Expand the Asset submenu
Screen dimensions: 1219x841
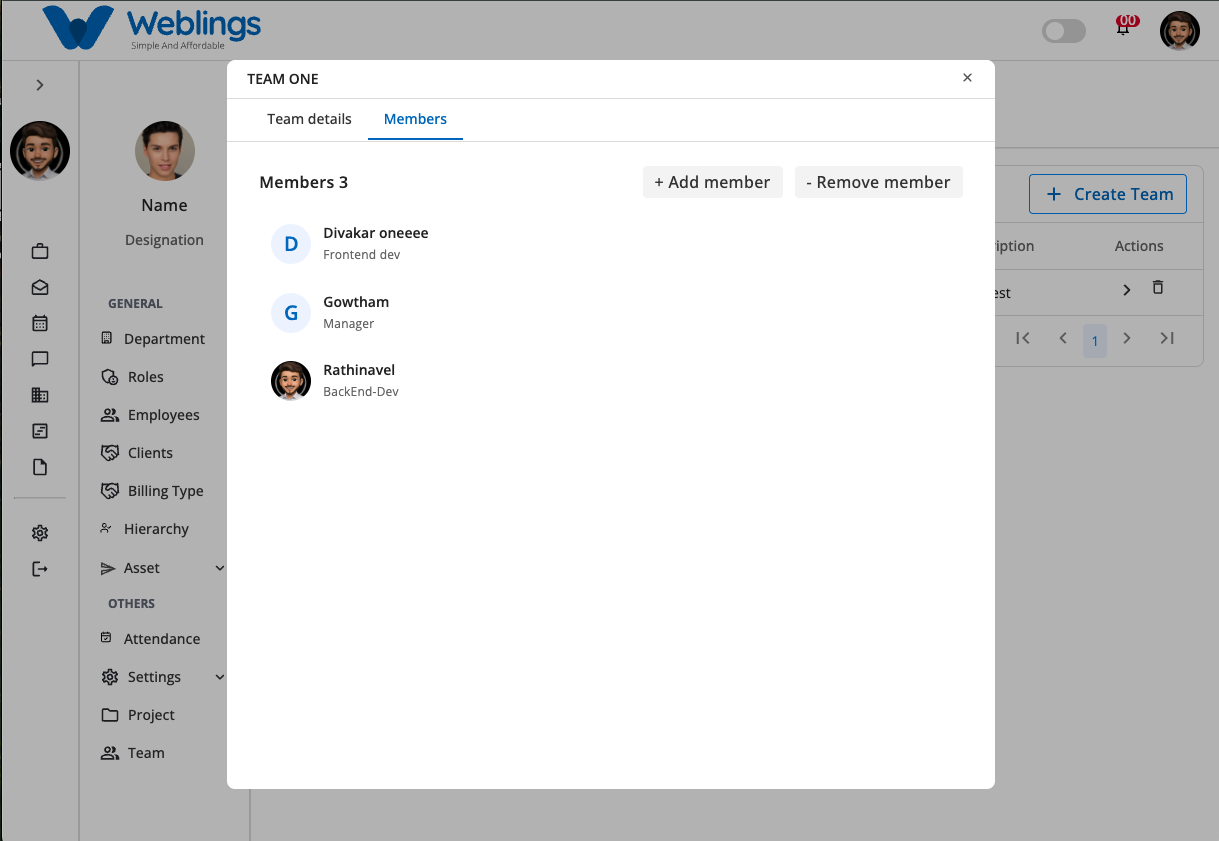coord(220,568)
